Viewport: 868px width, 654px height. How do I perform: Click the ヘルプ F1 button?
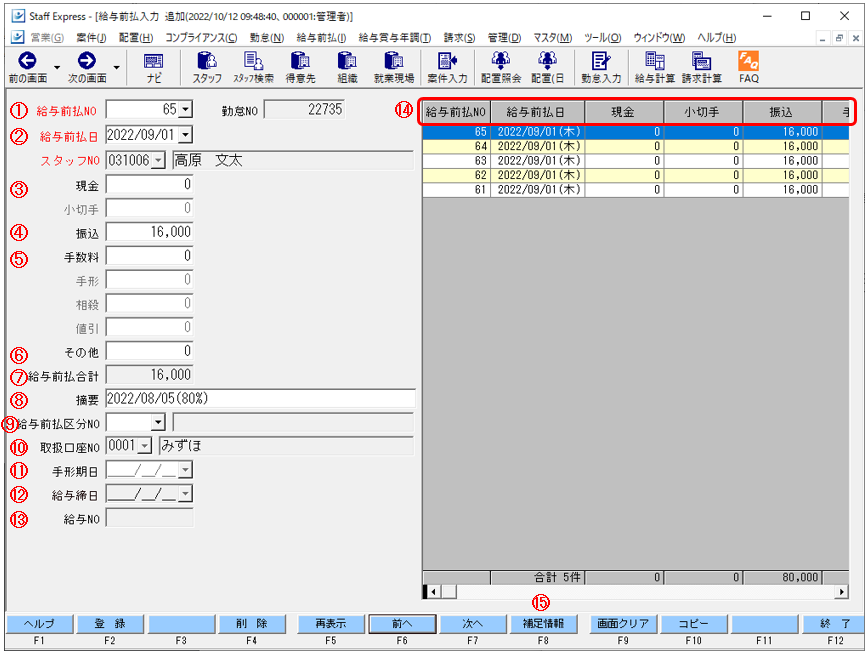(39, 624)
